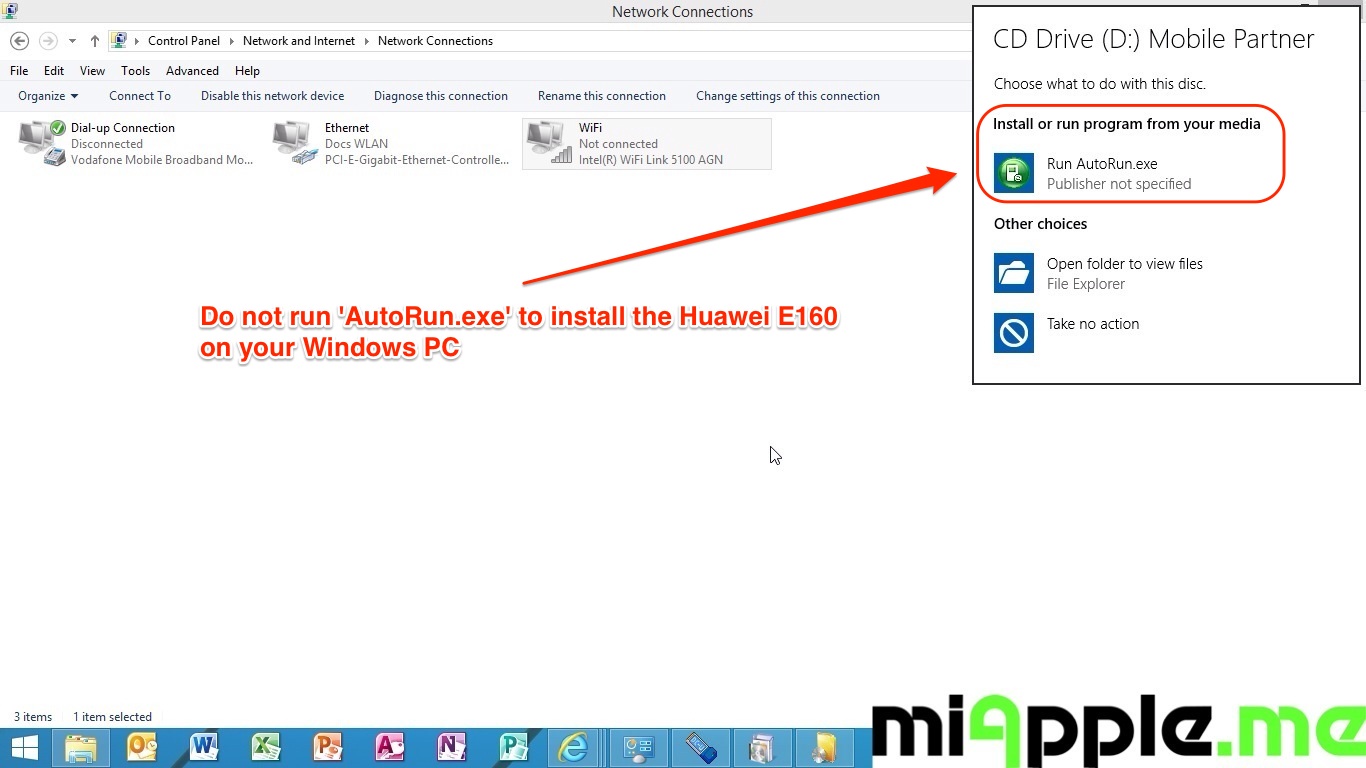Open the Advanced menu
This screenshot has height=768, width=1366.
click(x=192, y=71)
